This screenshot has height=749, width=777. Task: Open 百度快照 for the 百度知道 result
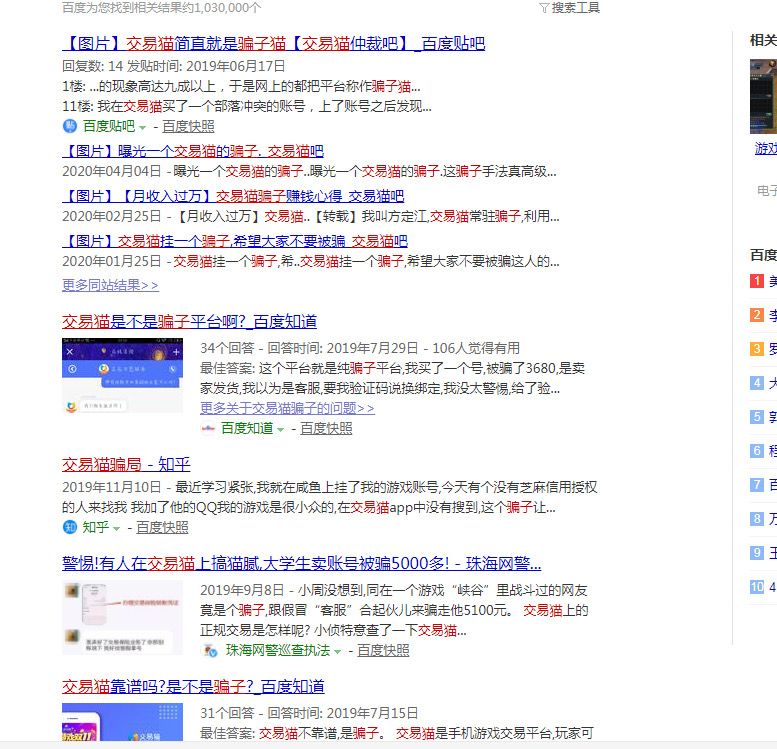(x=327, y=428)
